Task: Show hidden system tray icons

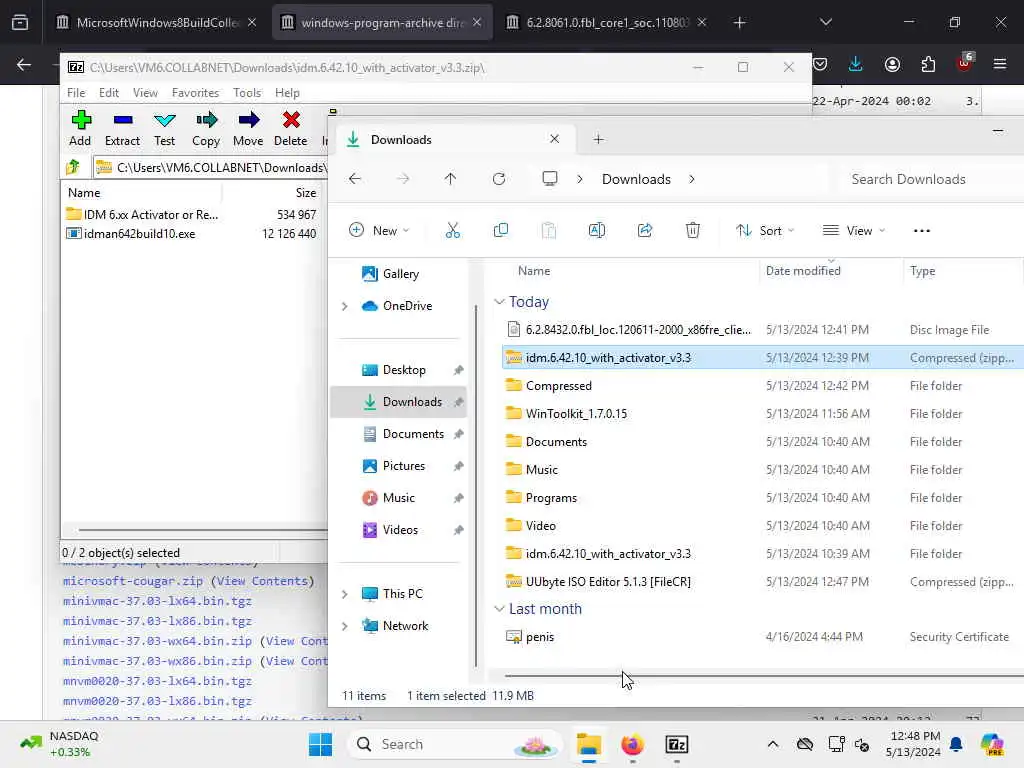Action: (773, 744)
